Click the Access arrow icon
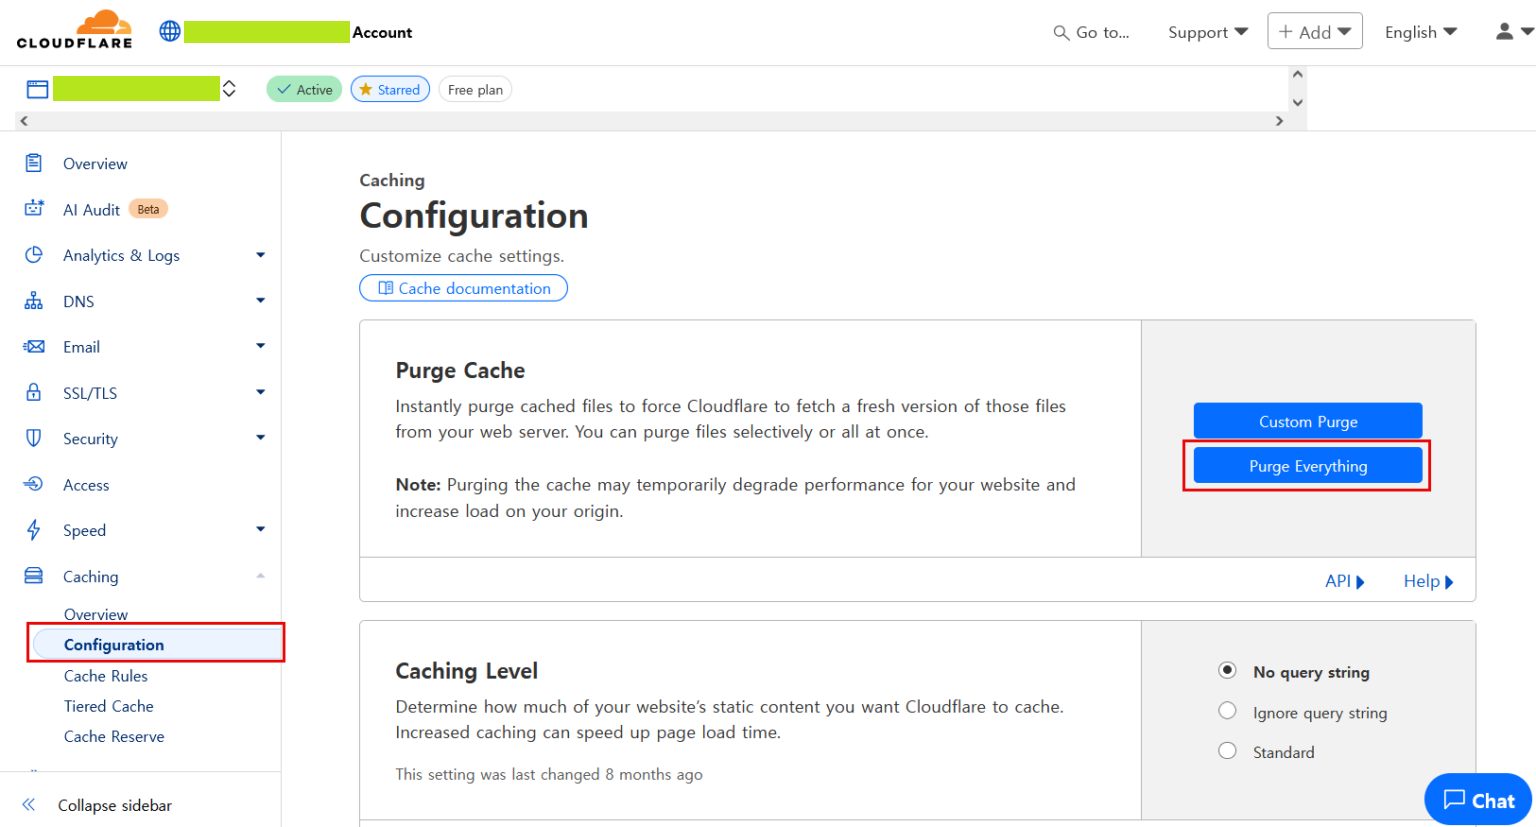Image resolution: width=1536 pixels, height=827 pixels. point(34,484)
